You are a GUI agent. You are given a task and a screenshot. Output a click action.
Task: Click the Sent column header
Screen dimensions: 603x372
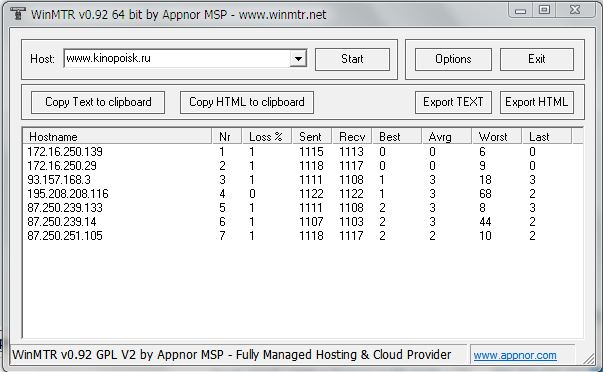click(x=312, y=137)
